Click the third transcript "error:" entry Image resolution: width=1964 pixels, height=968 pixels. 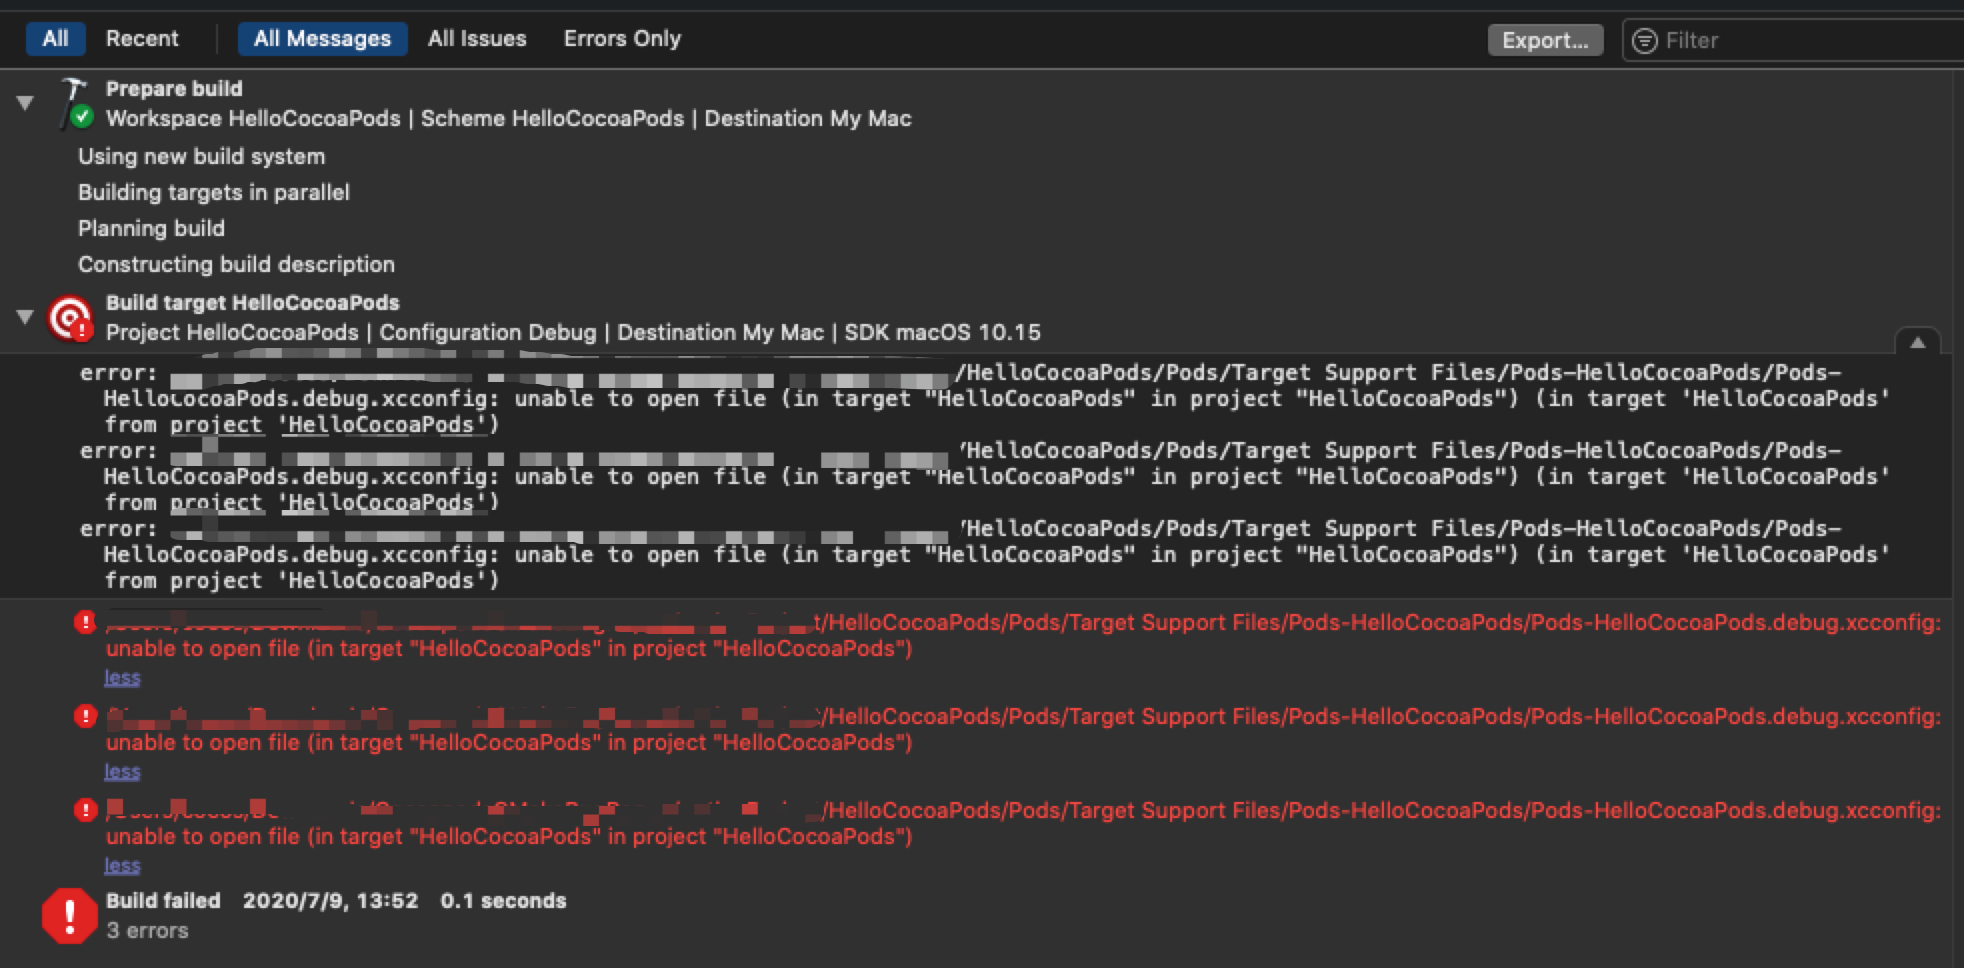point(985,555)
